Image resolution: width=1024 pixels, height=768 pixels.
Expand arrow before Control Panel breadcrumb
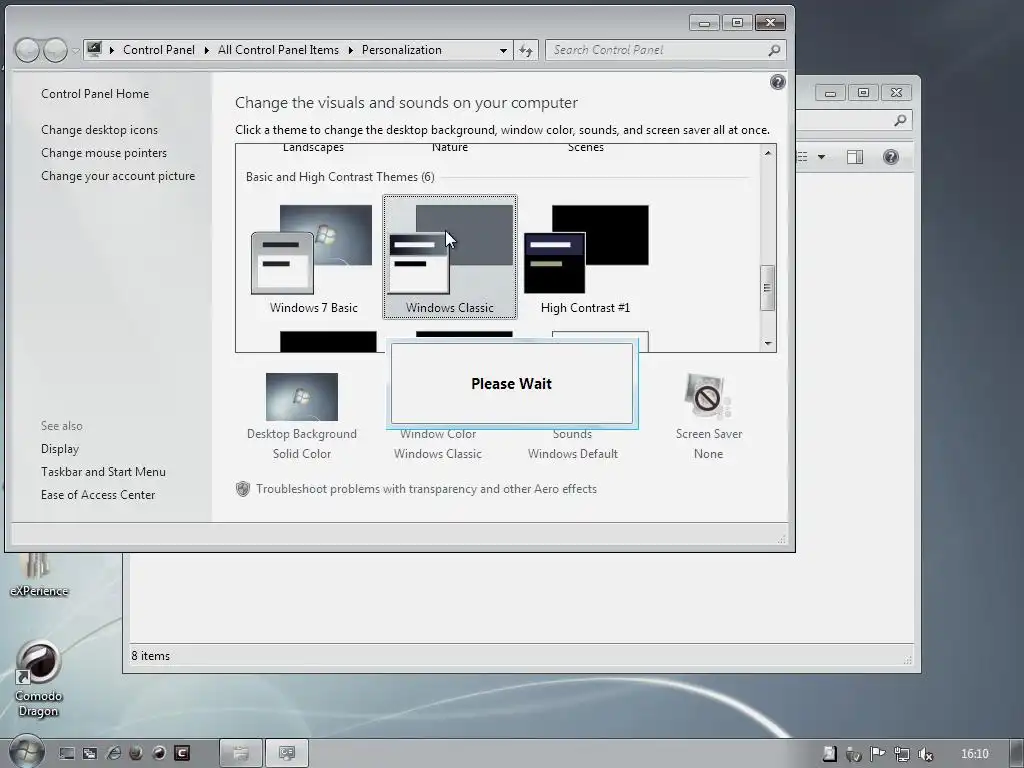pyautogui.click(x=112, y=50)
